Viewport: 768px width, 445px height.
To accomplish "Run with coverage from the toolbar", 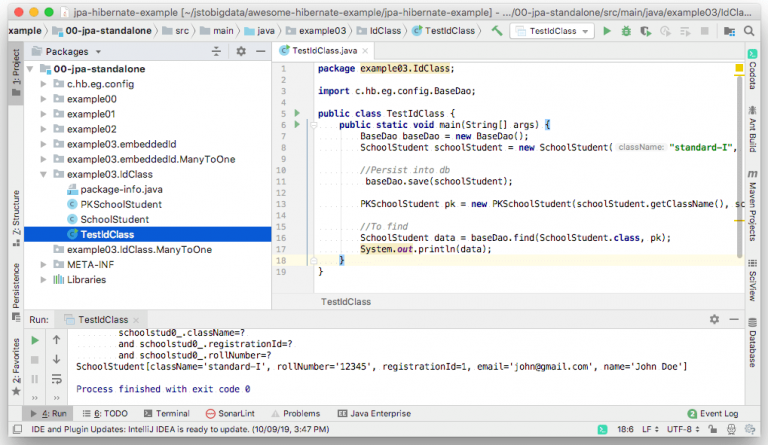I will coord(645,31).
